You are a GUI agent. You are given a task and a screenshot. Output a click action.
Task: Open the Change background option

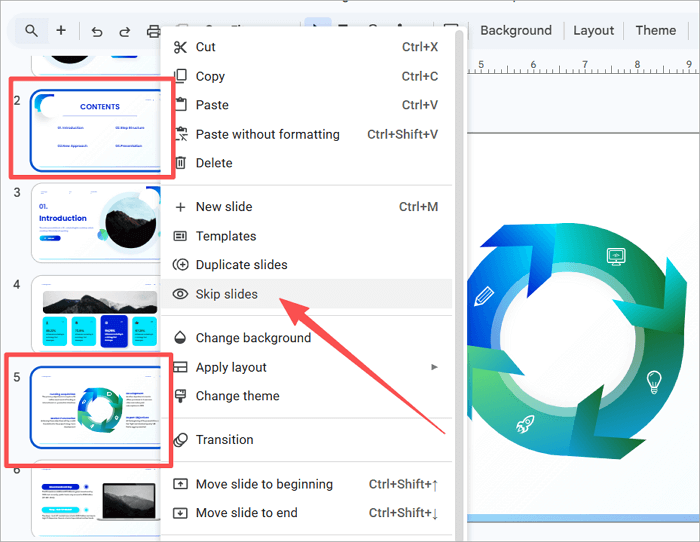[253, 338]
